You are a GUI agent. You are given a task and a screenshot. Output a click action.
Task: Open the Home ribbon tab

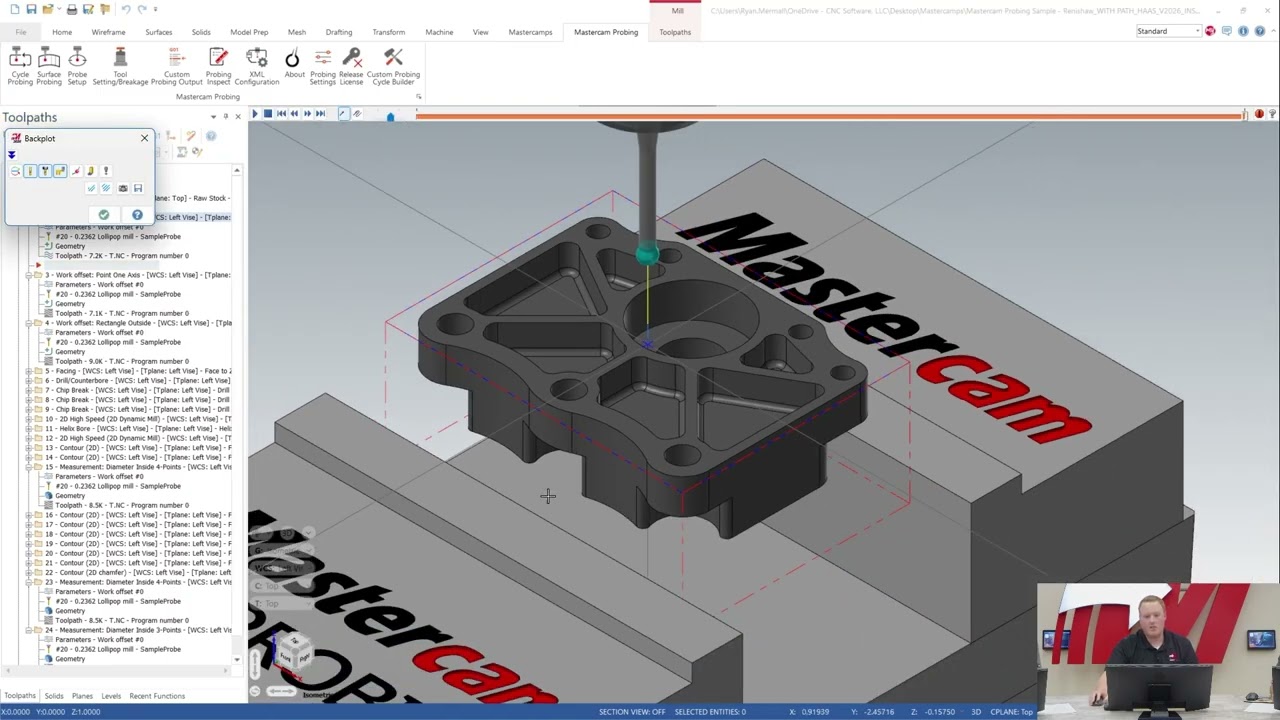[x=62, y=32]
